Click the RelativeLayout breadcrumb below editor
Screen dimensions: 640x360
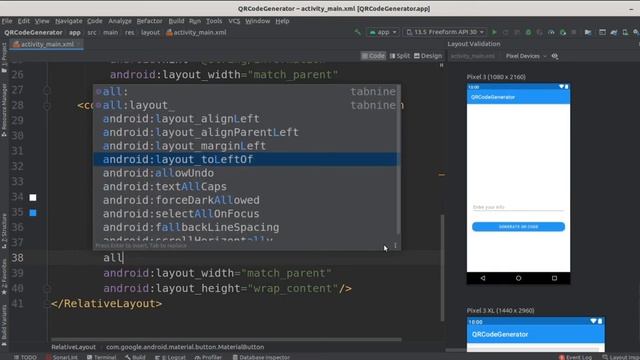73,347
